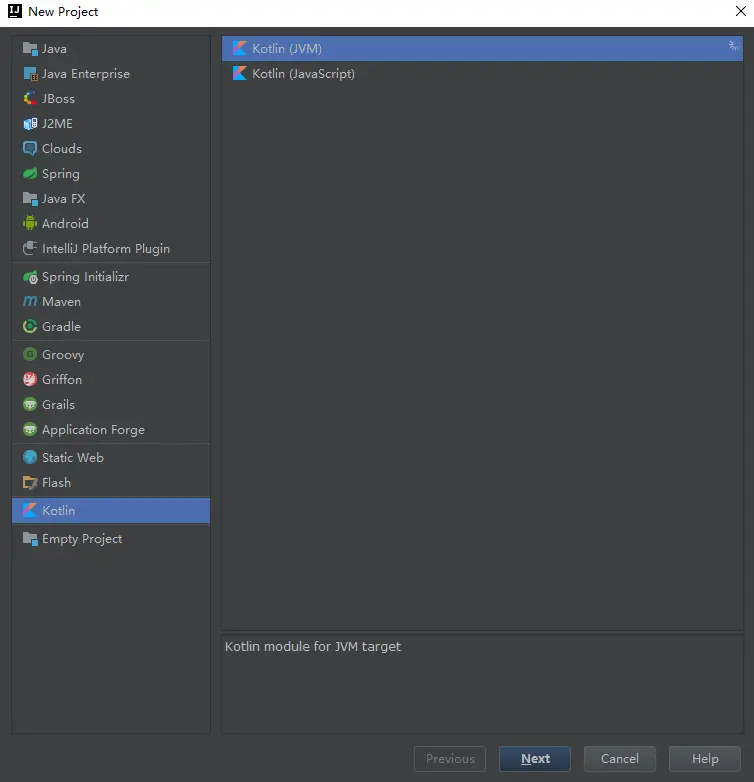The image size is (754, 782).
Task: Select Static Web category text
Action: click(x=73, y=457)
